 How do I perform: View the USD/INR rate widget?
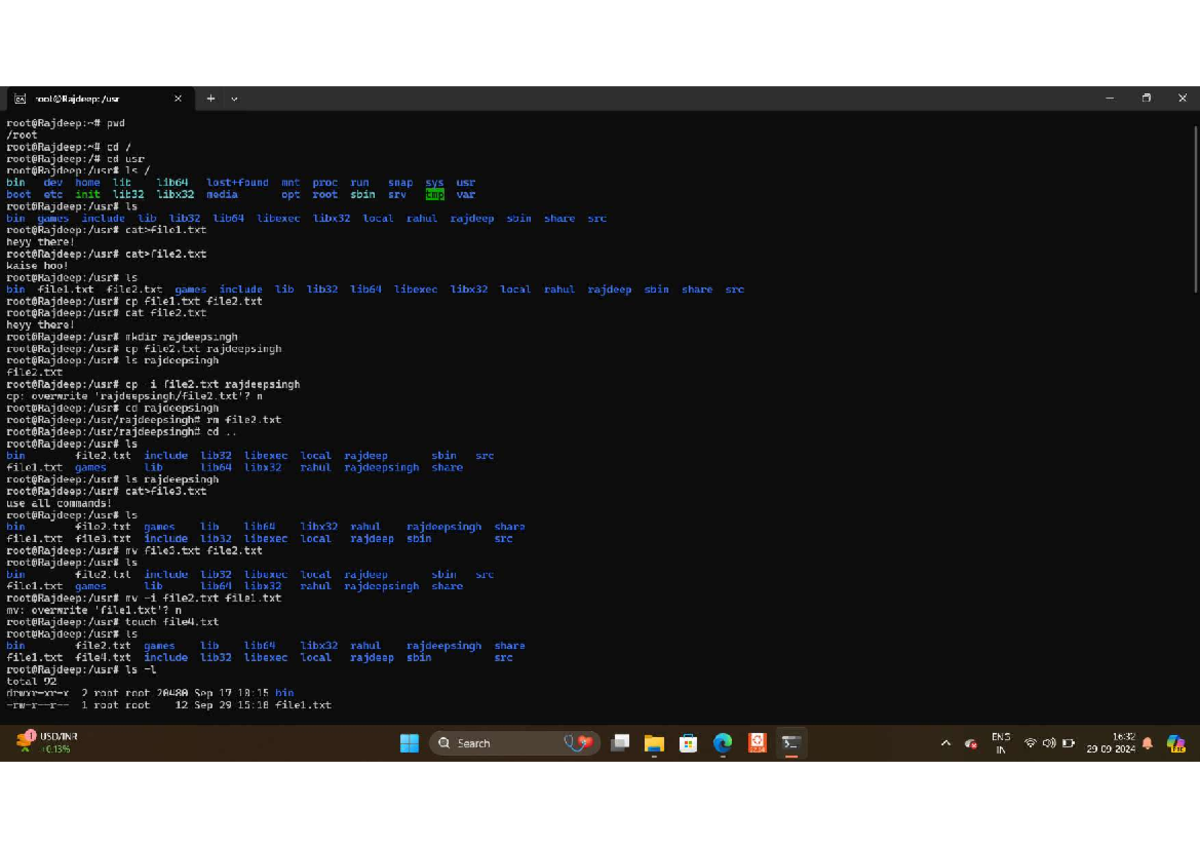tap(45, 742)
